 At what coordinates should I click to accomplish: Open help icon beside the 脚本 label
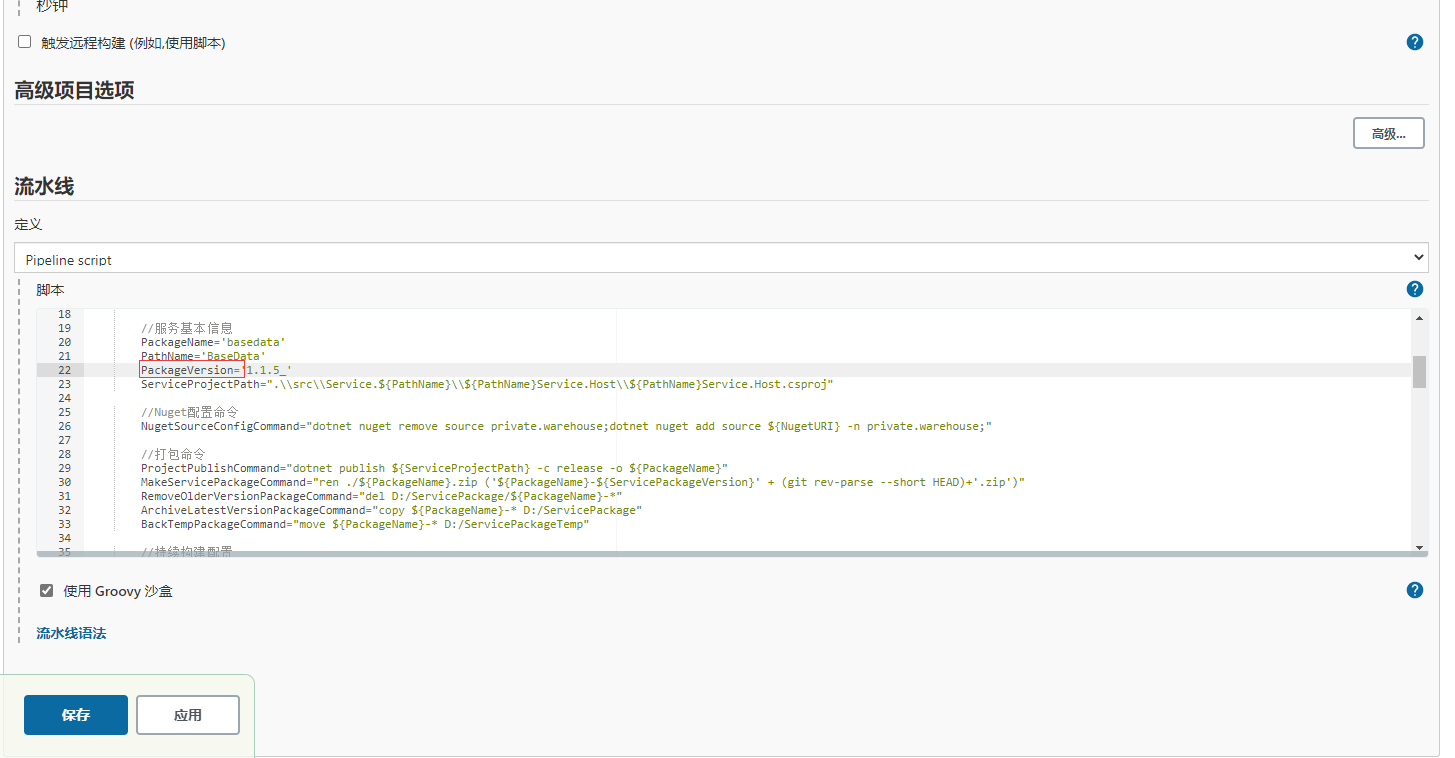tap(1414, 288)
